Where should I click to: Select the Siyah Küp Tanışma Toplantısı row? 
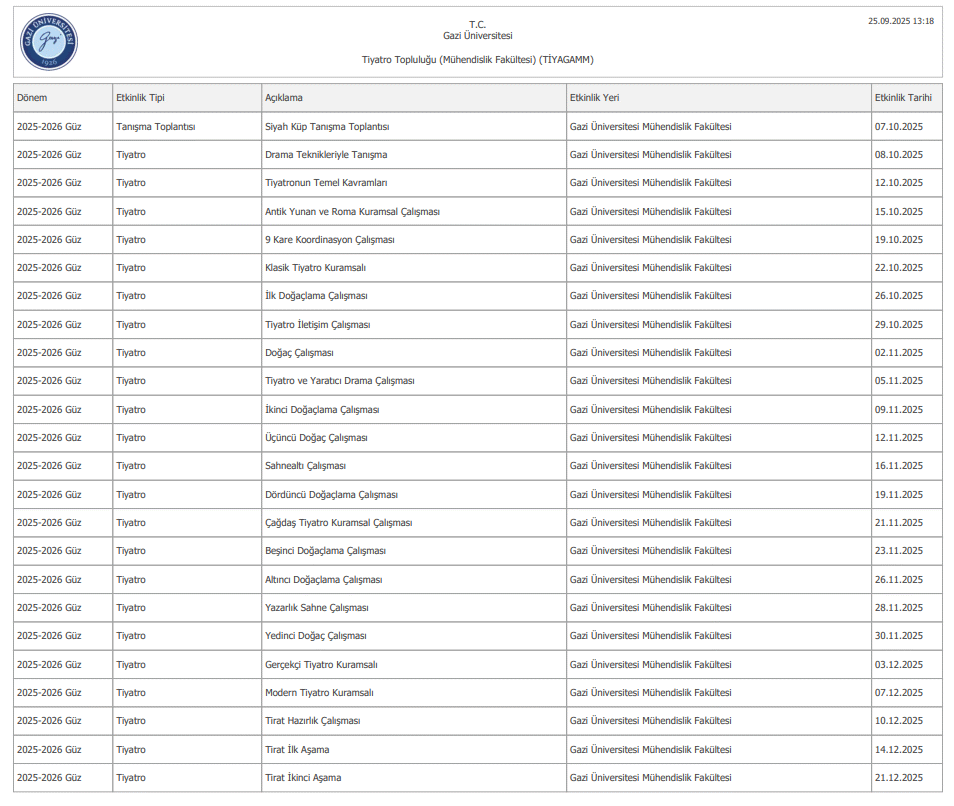[327, 127]
